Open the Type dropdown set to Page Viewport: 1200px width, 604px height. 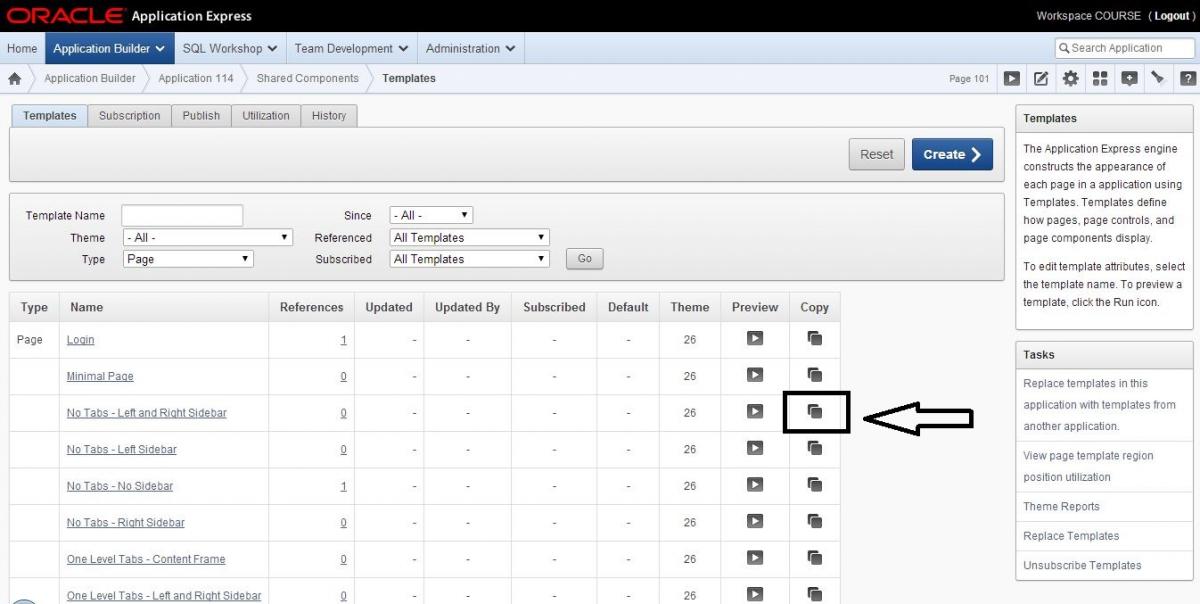coord(188,259)
